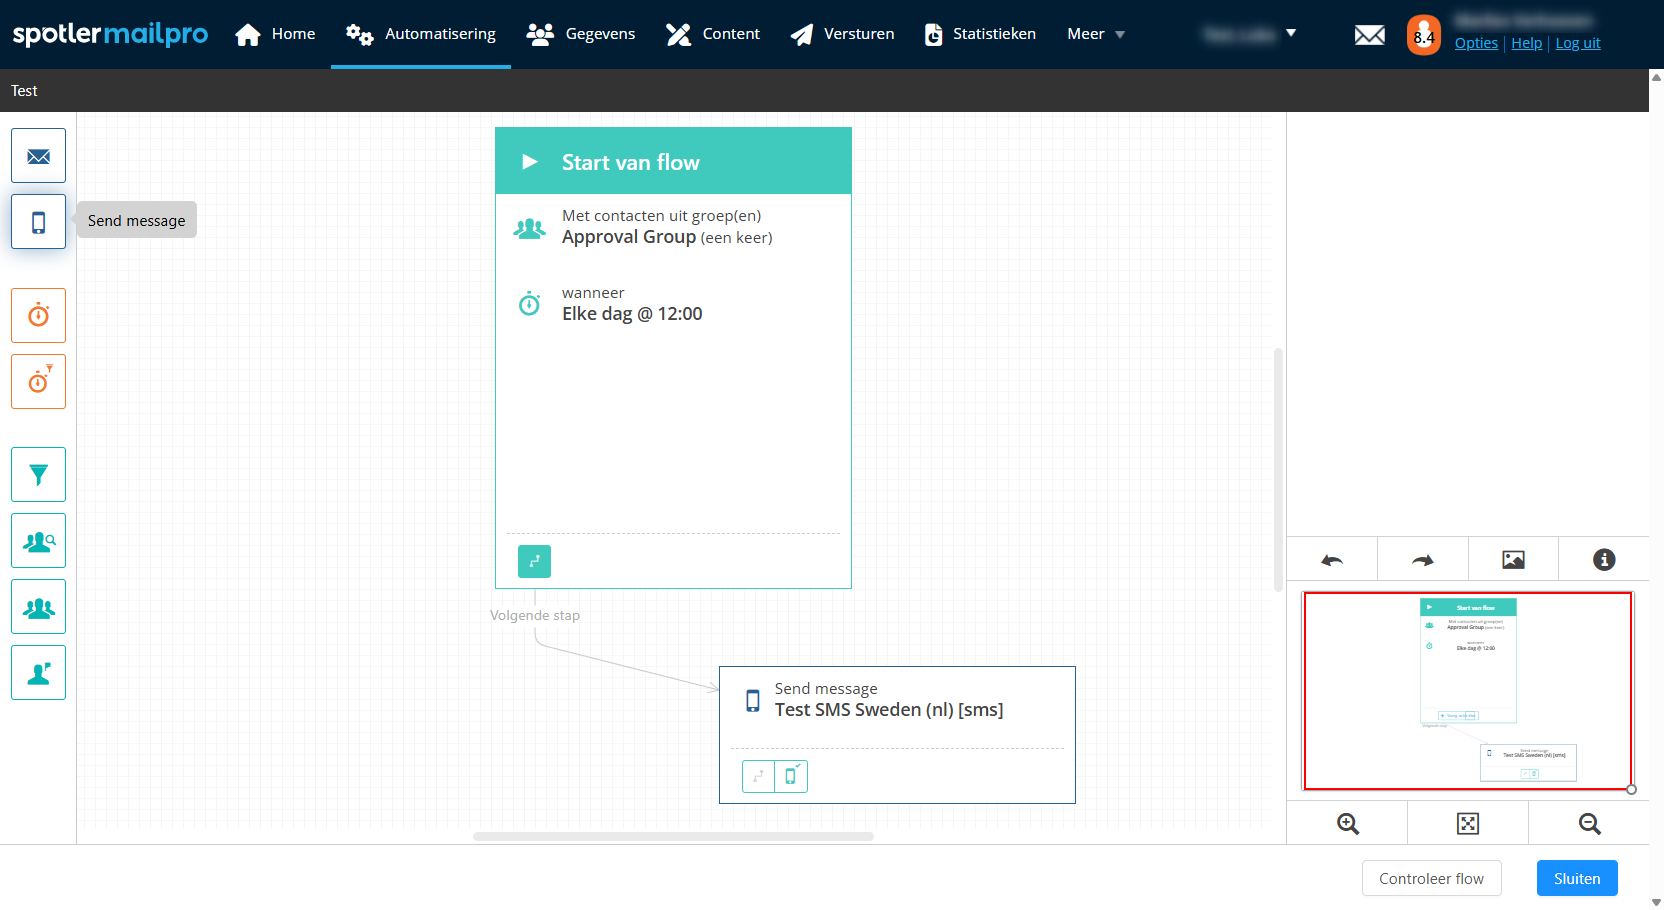The height and width of the screenshot is (910, 1664).
Task: Select the Start van flow header
Action: 673,161
